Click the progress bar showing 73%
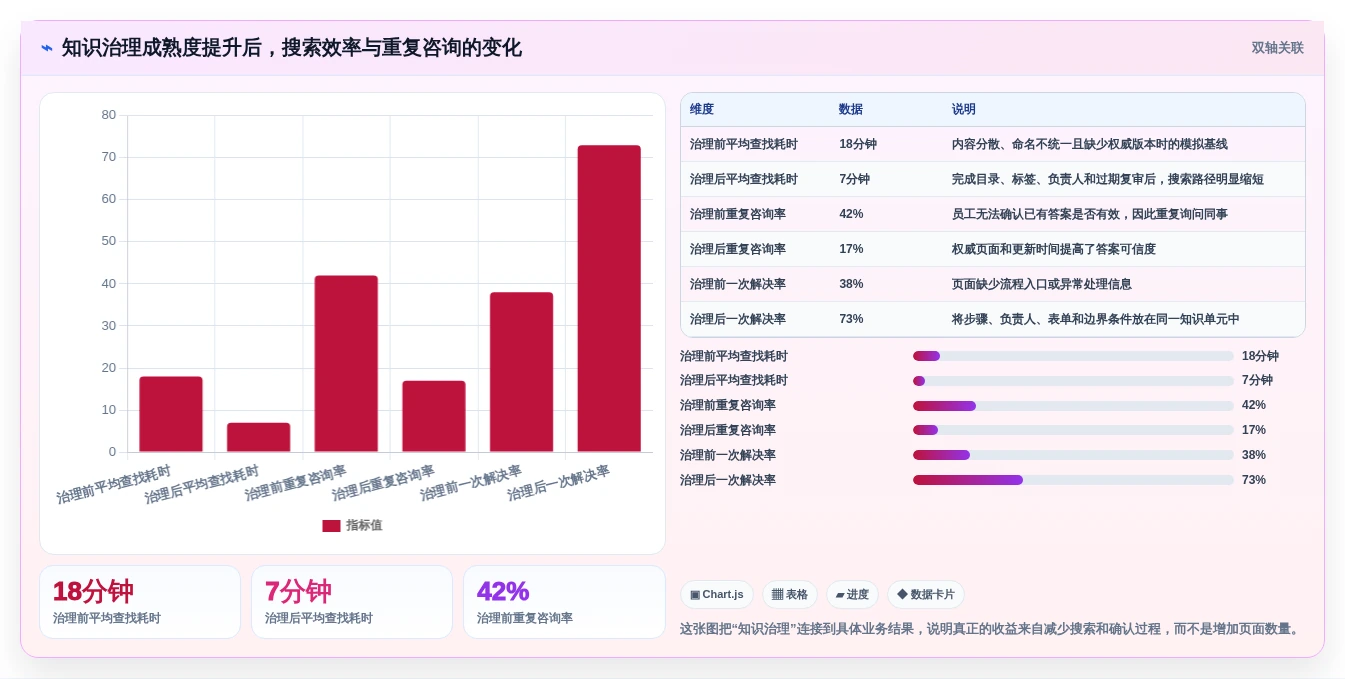 coord(1073,480)
